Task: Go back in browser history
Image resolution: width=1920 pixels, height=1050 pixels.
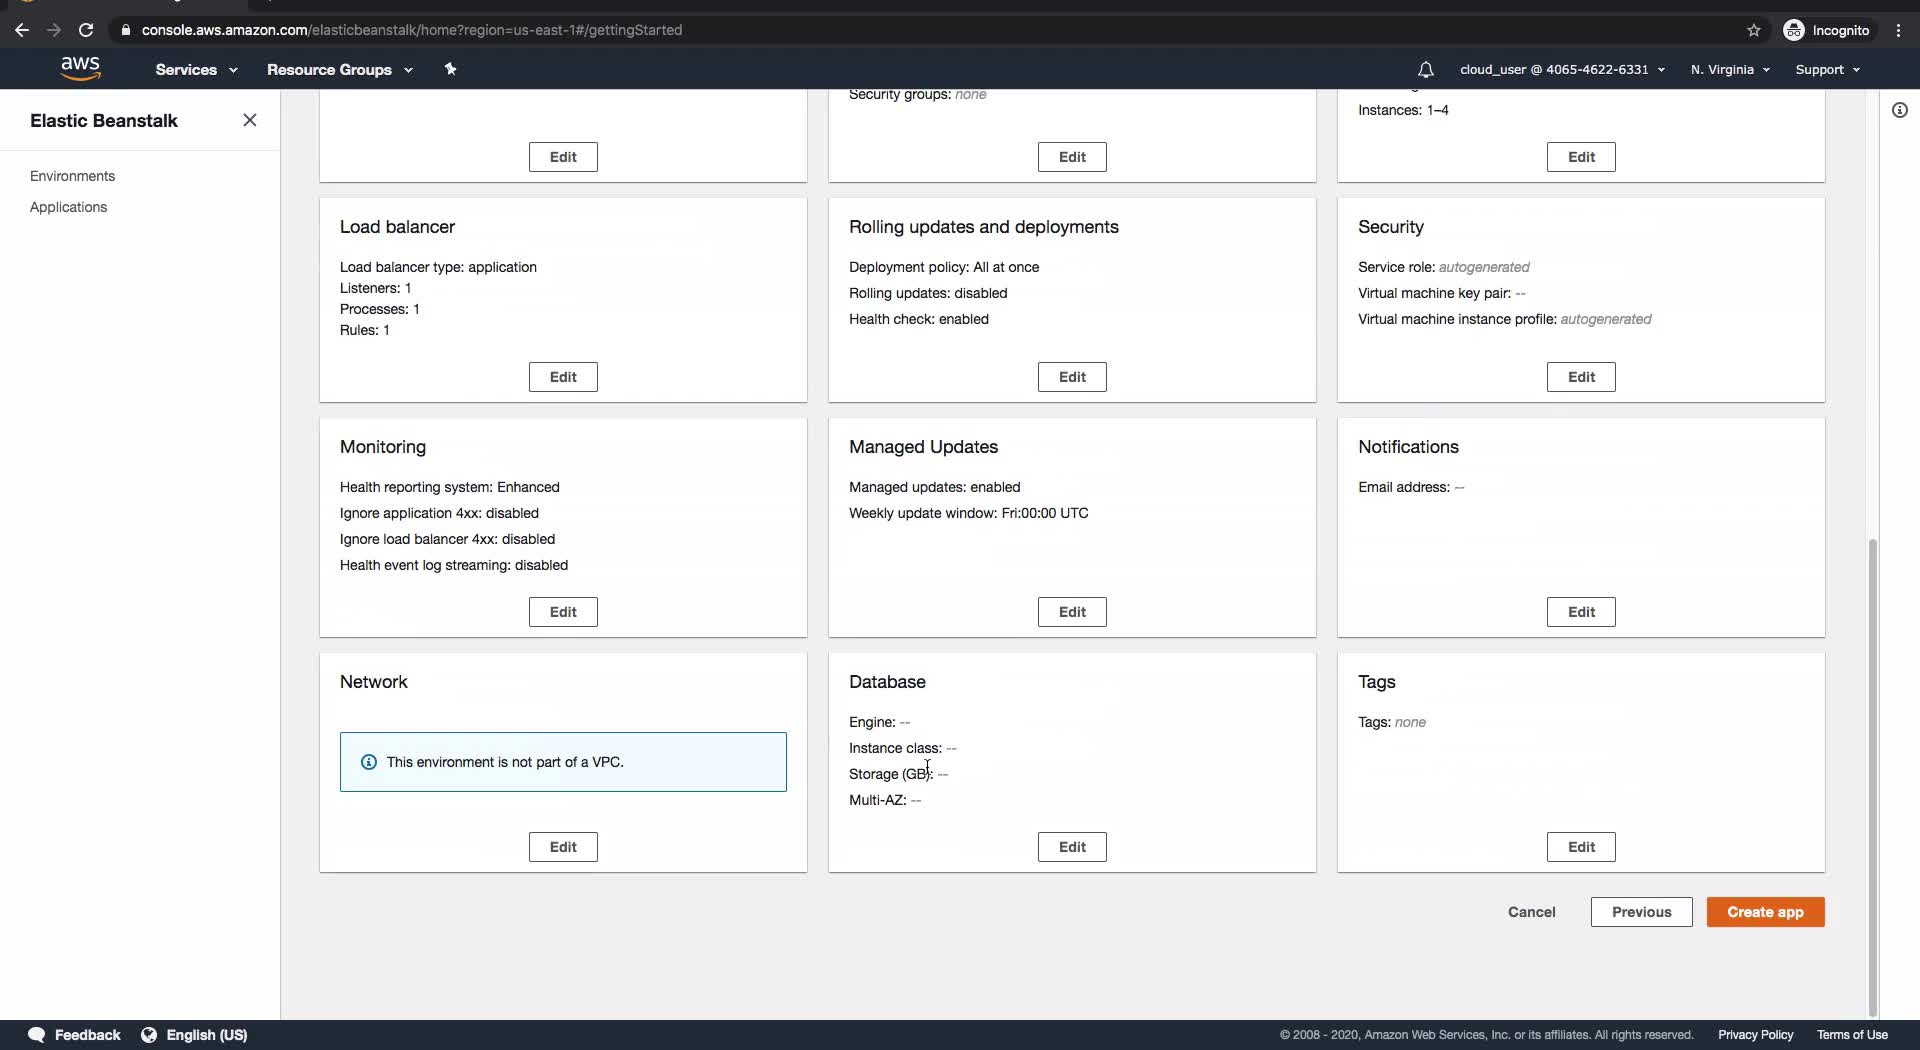Action: tap(22, 30)
